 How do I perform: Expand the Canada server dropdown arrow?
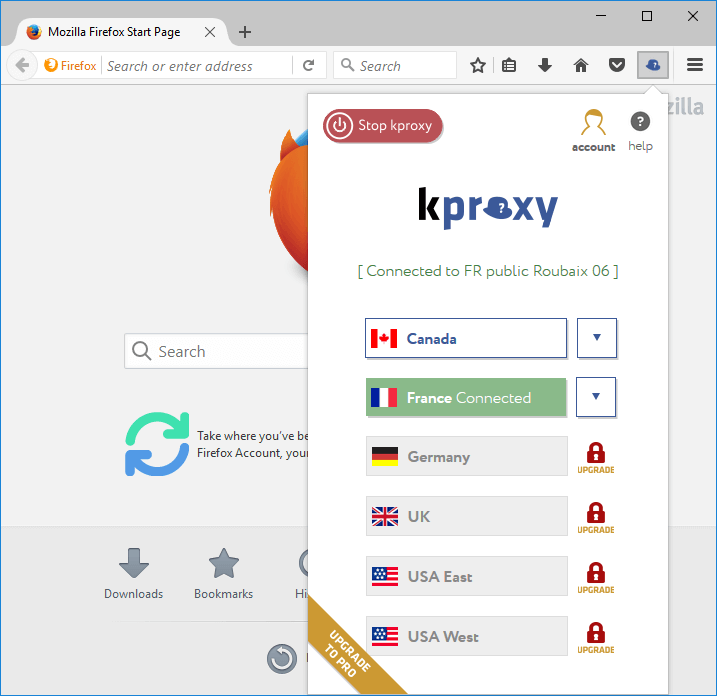597,338
